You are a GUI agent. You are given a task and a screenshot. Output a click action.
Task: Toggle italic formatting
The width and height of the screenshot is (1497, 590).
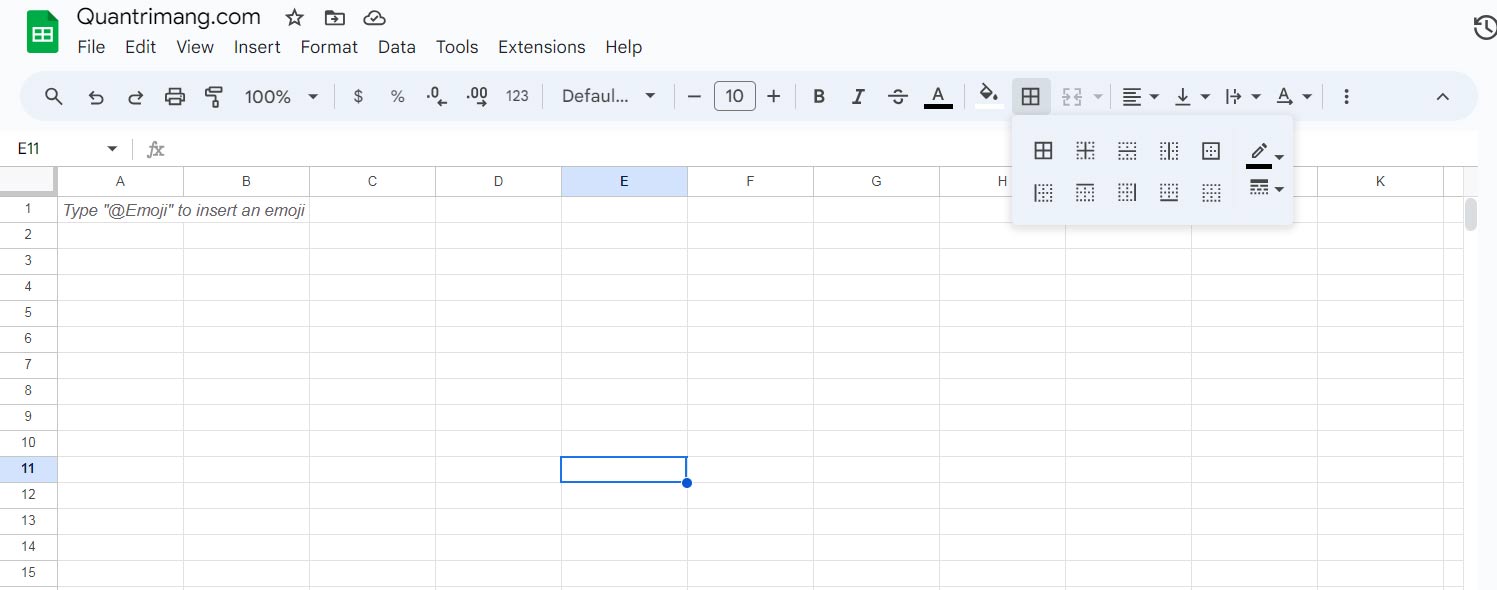coord(857,96)
